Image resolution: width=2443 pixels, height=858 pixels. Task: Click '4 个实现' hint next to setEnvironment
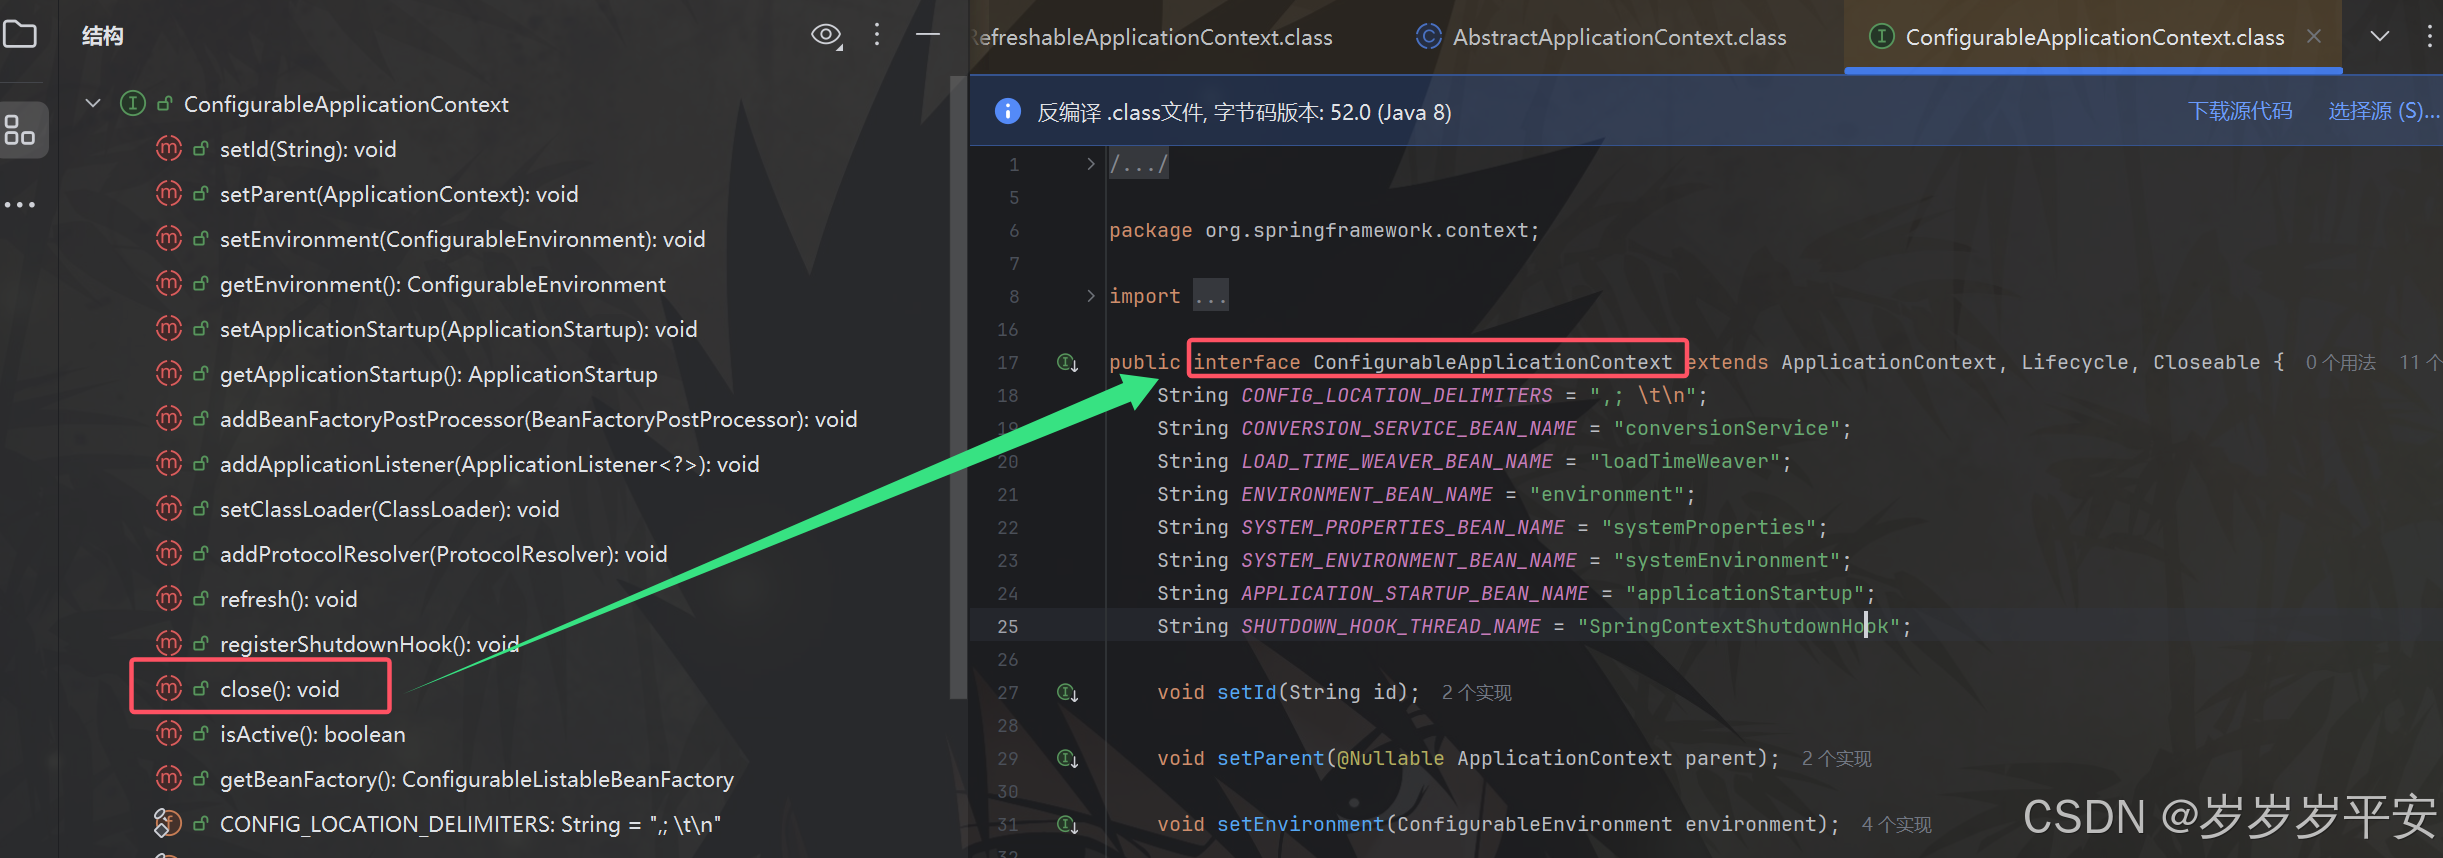(1896, 824)
